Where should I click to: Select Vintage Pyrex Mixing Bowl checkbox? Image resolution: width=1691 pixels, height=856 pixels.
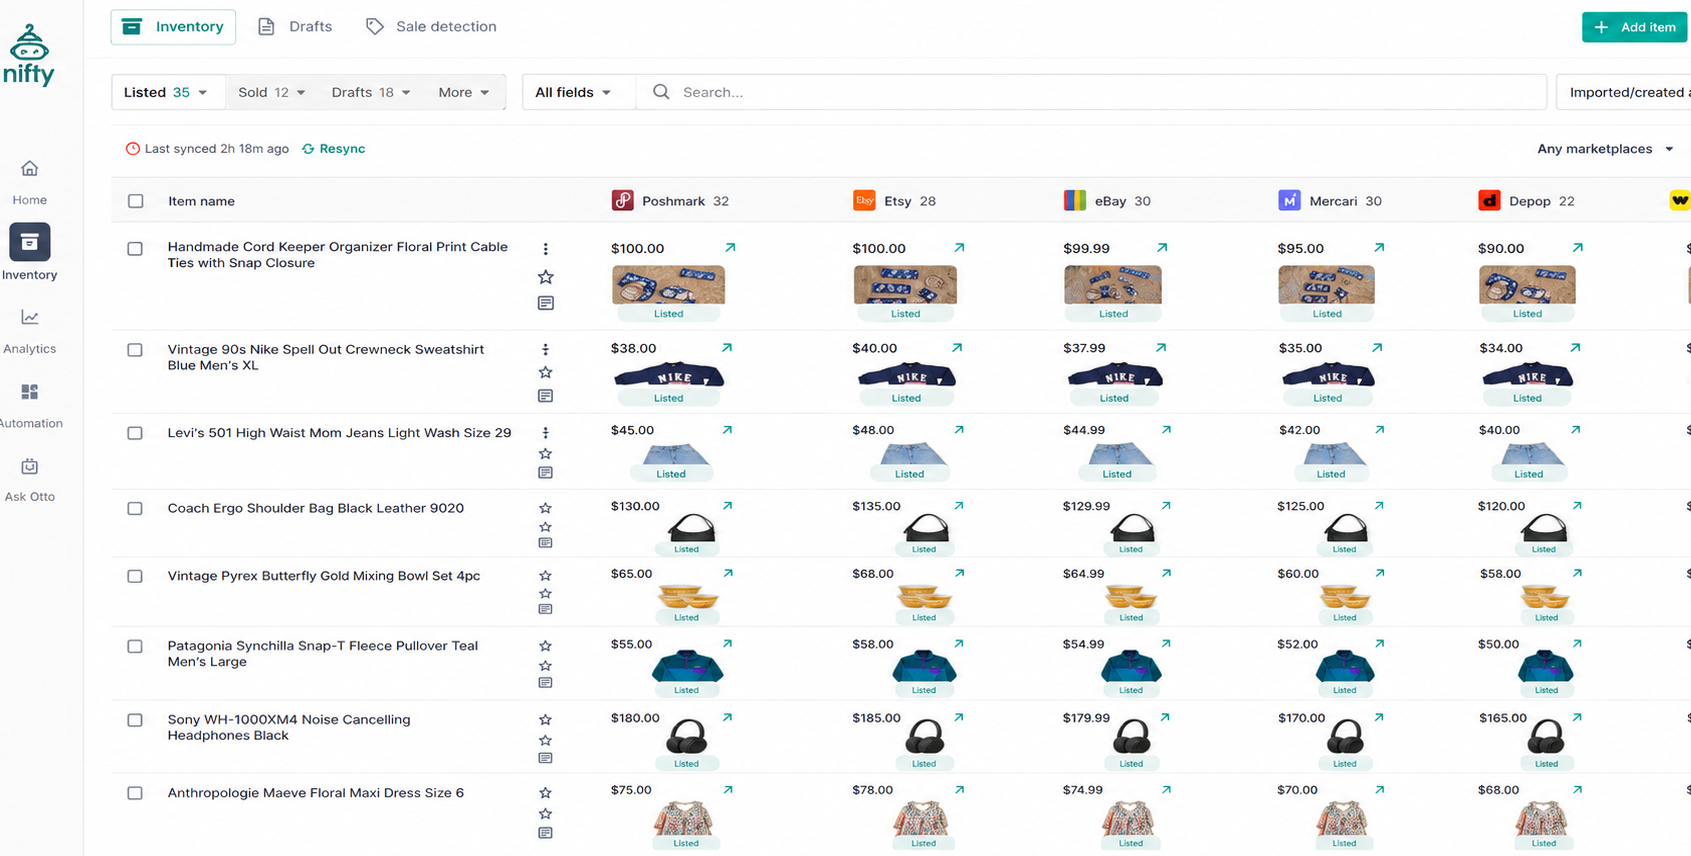[135, 576]
